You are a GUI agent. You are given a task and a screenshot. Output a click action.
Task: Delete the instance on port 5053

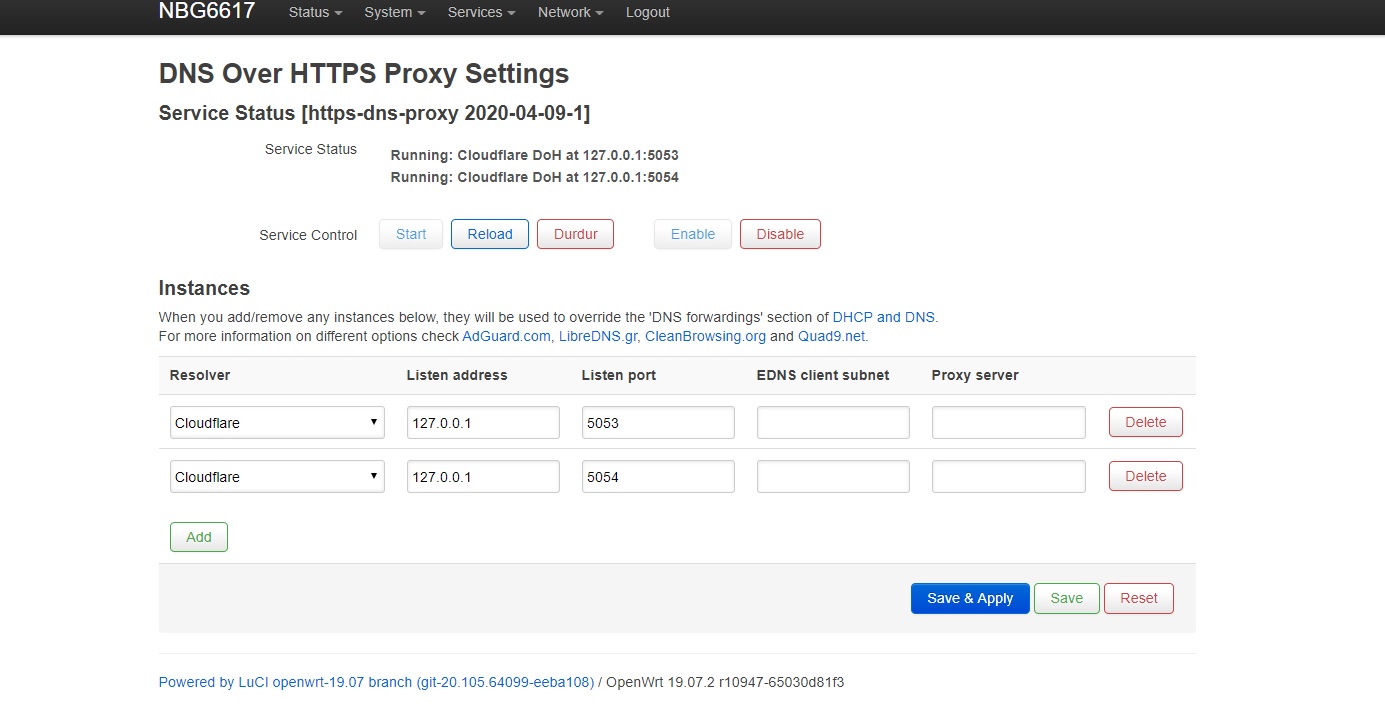1146,422
